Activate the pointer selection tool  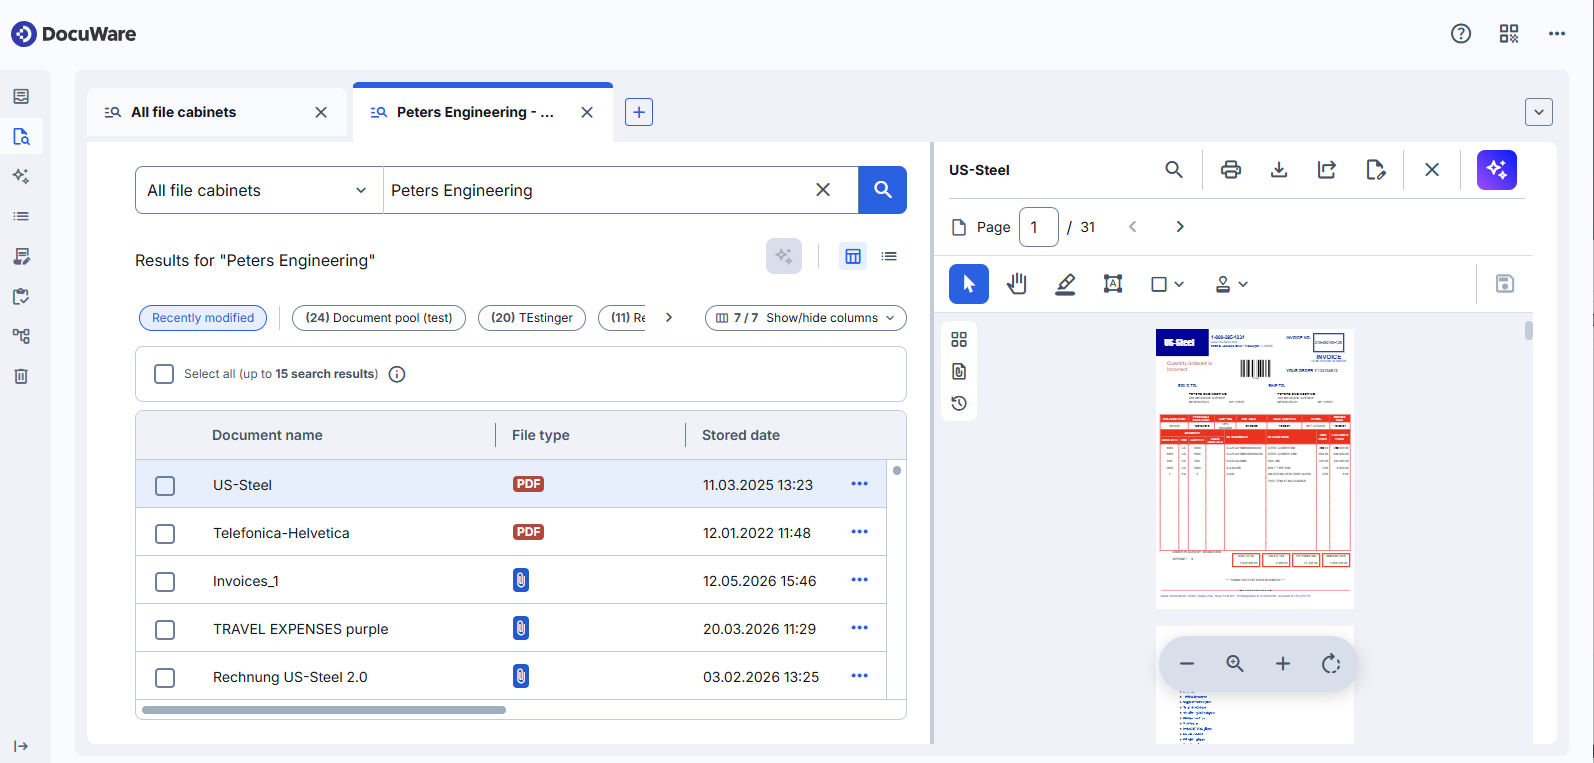coord(969,284)
